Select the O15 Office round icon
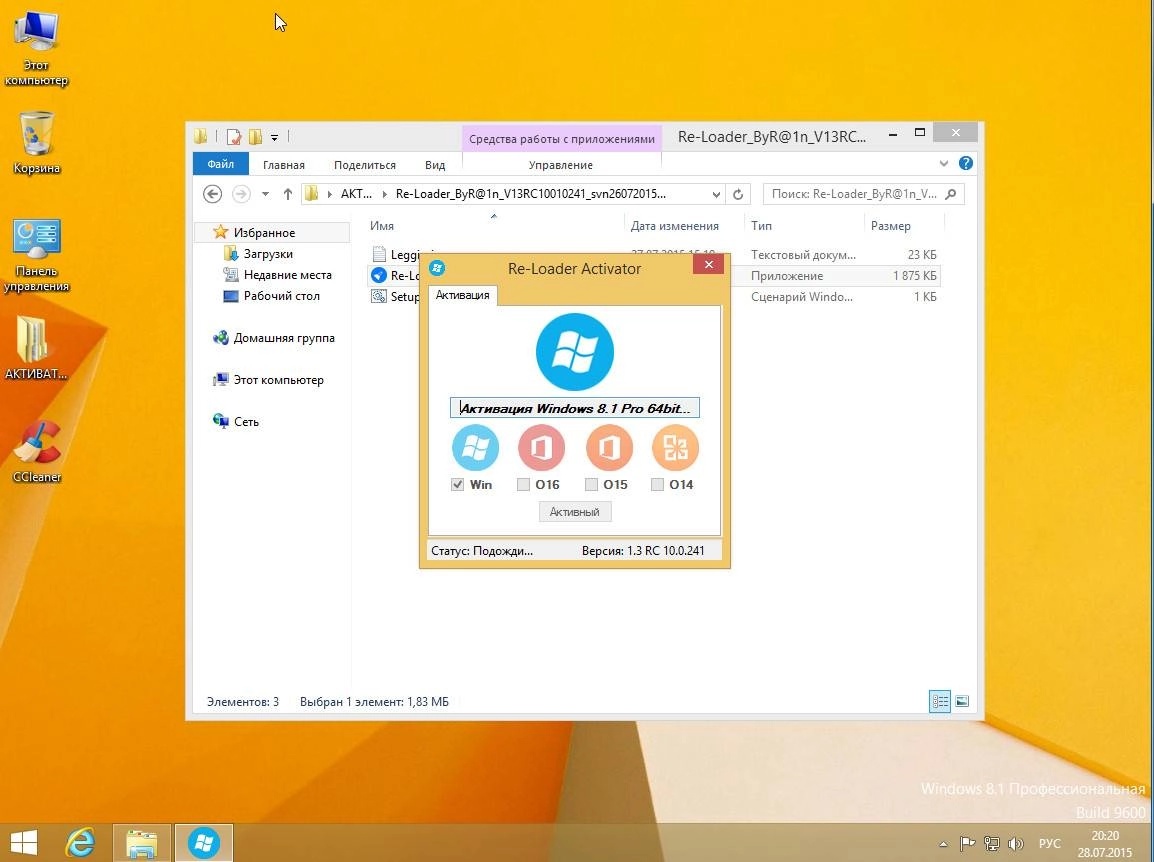Screen dimensions: 1154x862 tap(609, 448)
